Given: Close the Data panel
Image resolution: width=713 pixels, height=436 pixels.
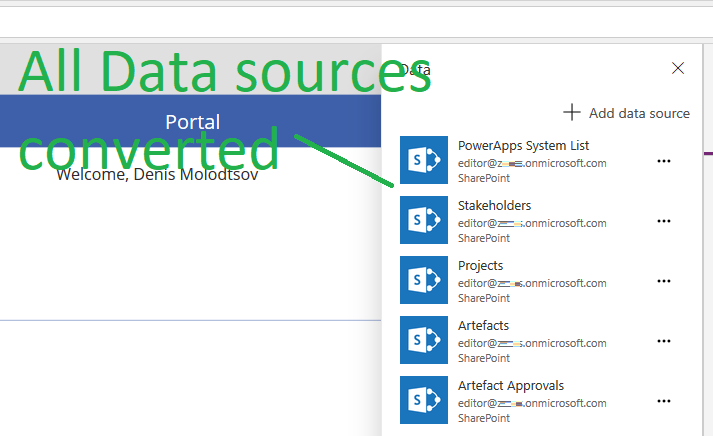Looking at the screenshot, I should 678,68.
